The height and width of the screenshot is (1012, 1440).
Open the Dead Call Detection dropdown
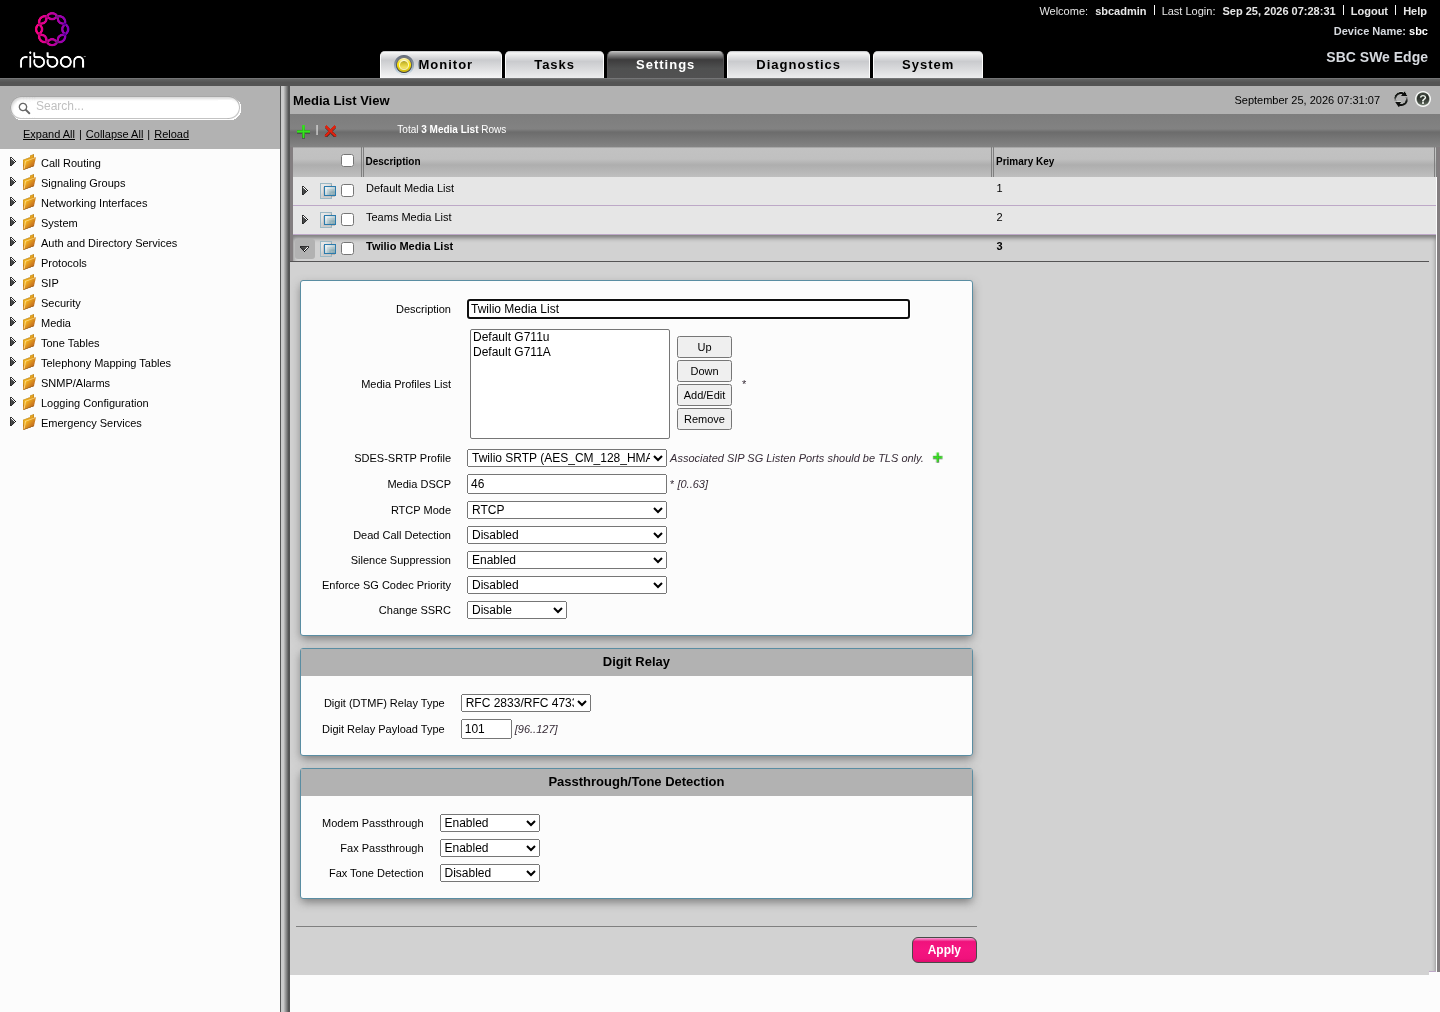(567, 535)
